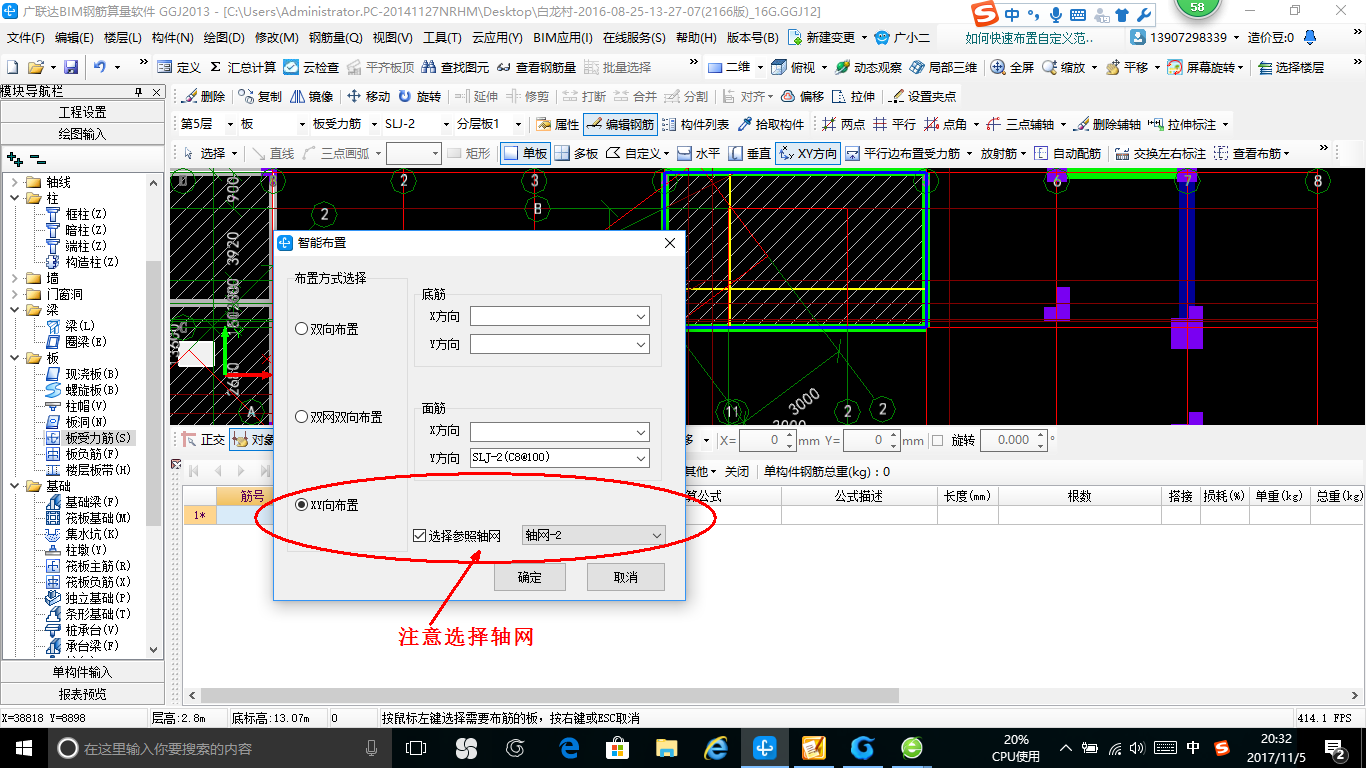Select the 复制 copy tool
The width and height of the screenshot is (1366, 768).
(x=261, y=96)
